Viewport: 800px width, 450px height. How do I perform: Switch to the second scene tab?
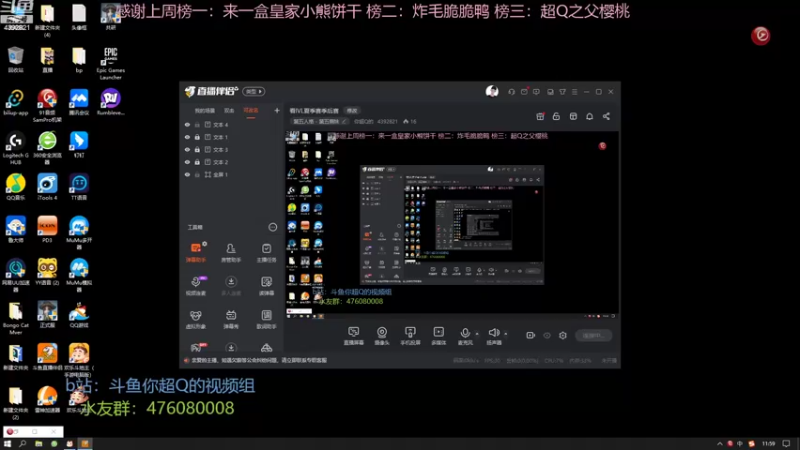229,111
